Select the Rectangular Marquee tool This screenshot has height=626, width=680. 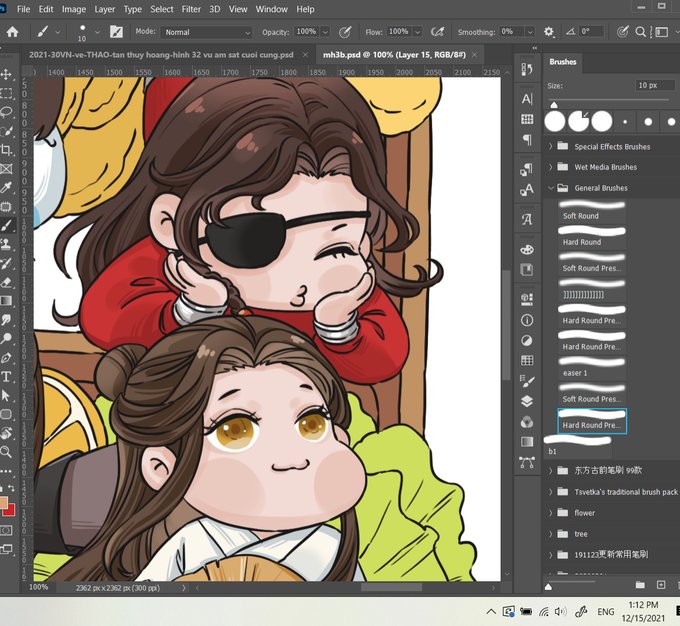[x=6, y=93]
